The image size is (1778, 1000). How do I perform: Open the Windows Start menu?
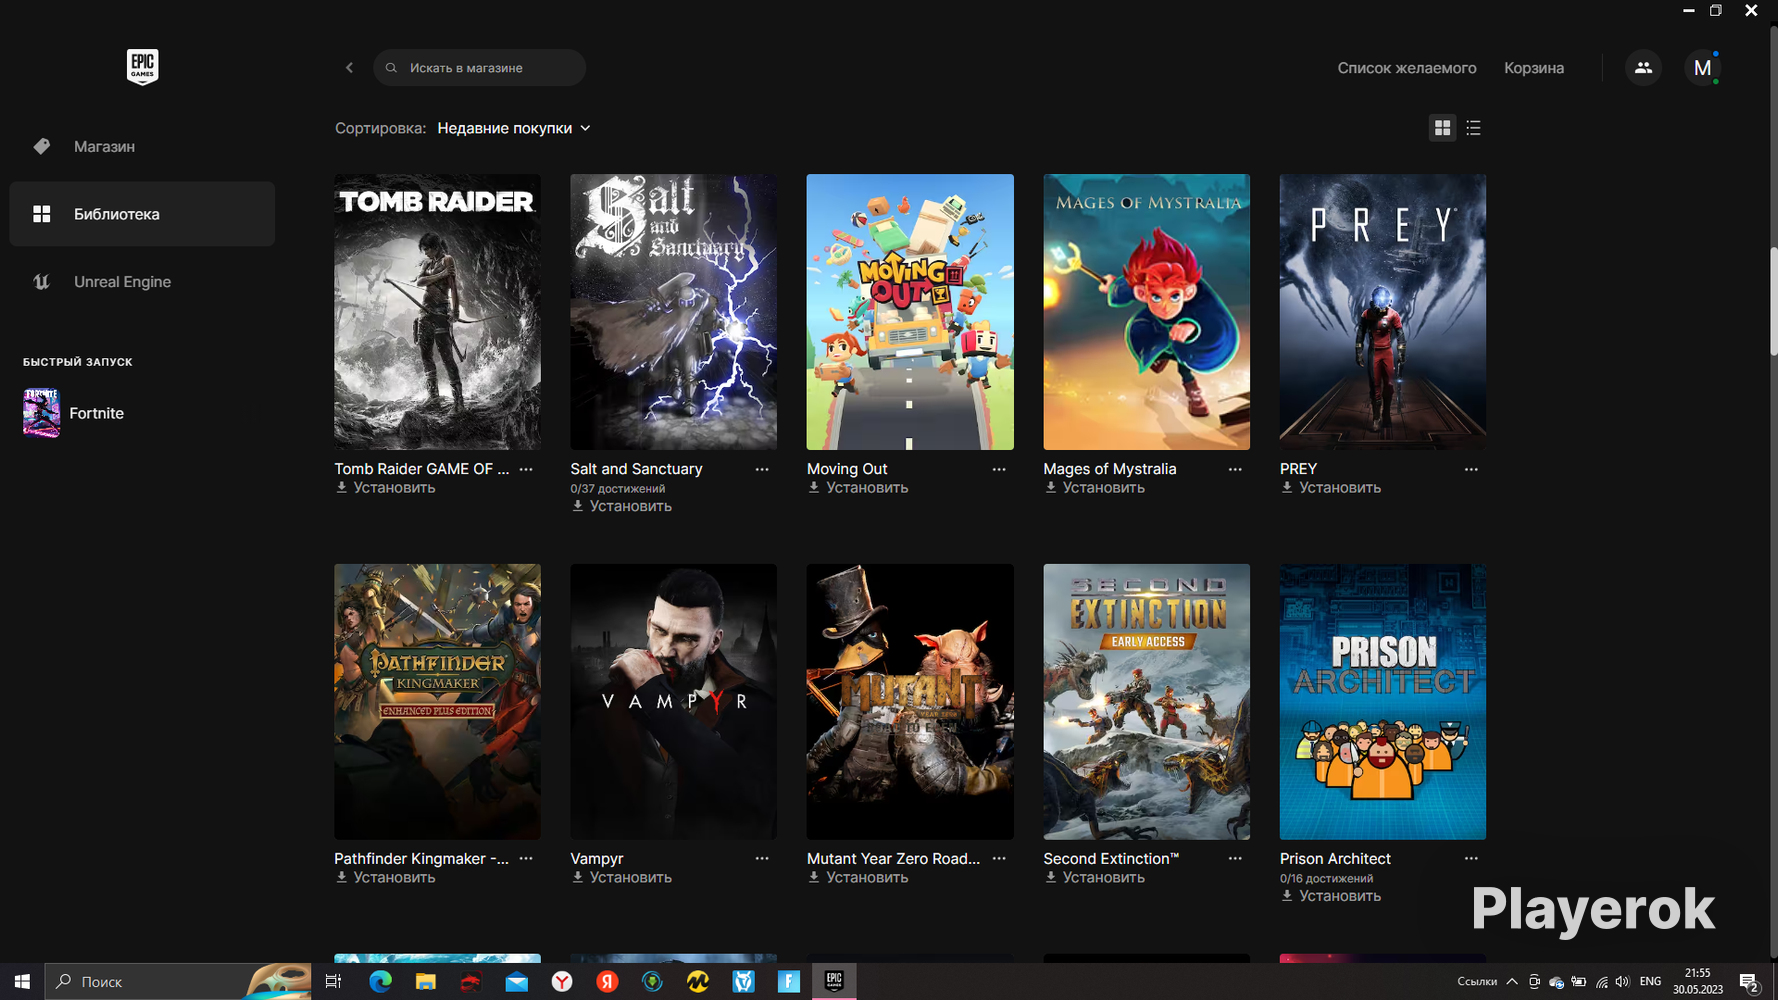[x=22, y=981]
